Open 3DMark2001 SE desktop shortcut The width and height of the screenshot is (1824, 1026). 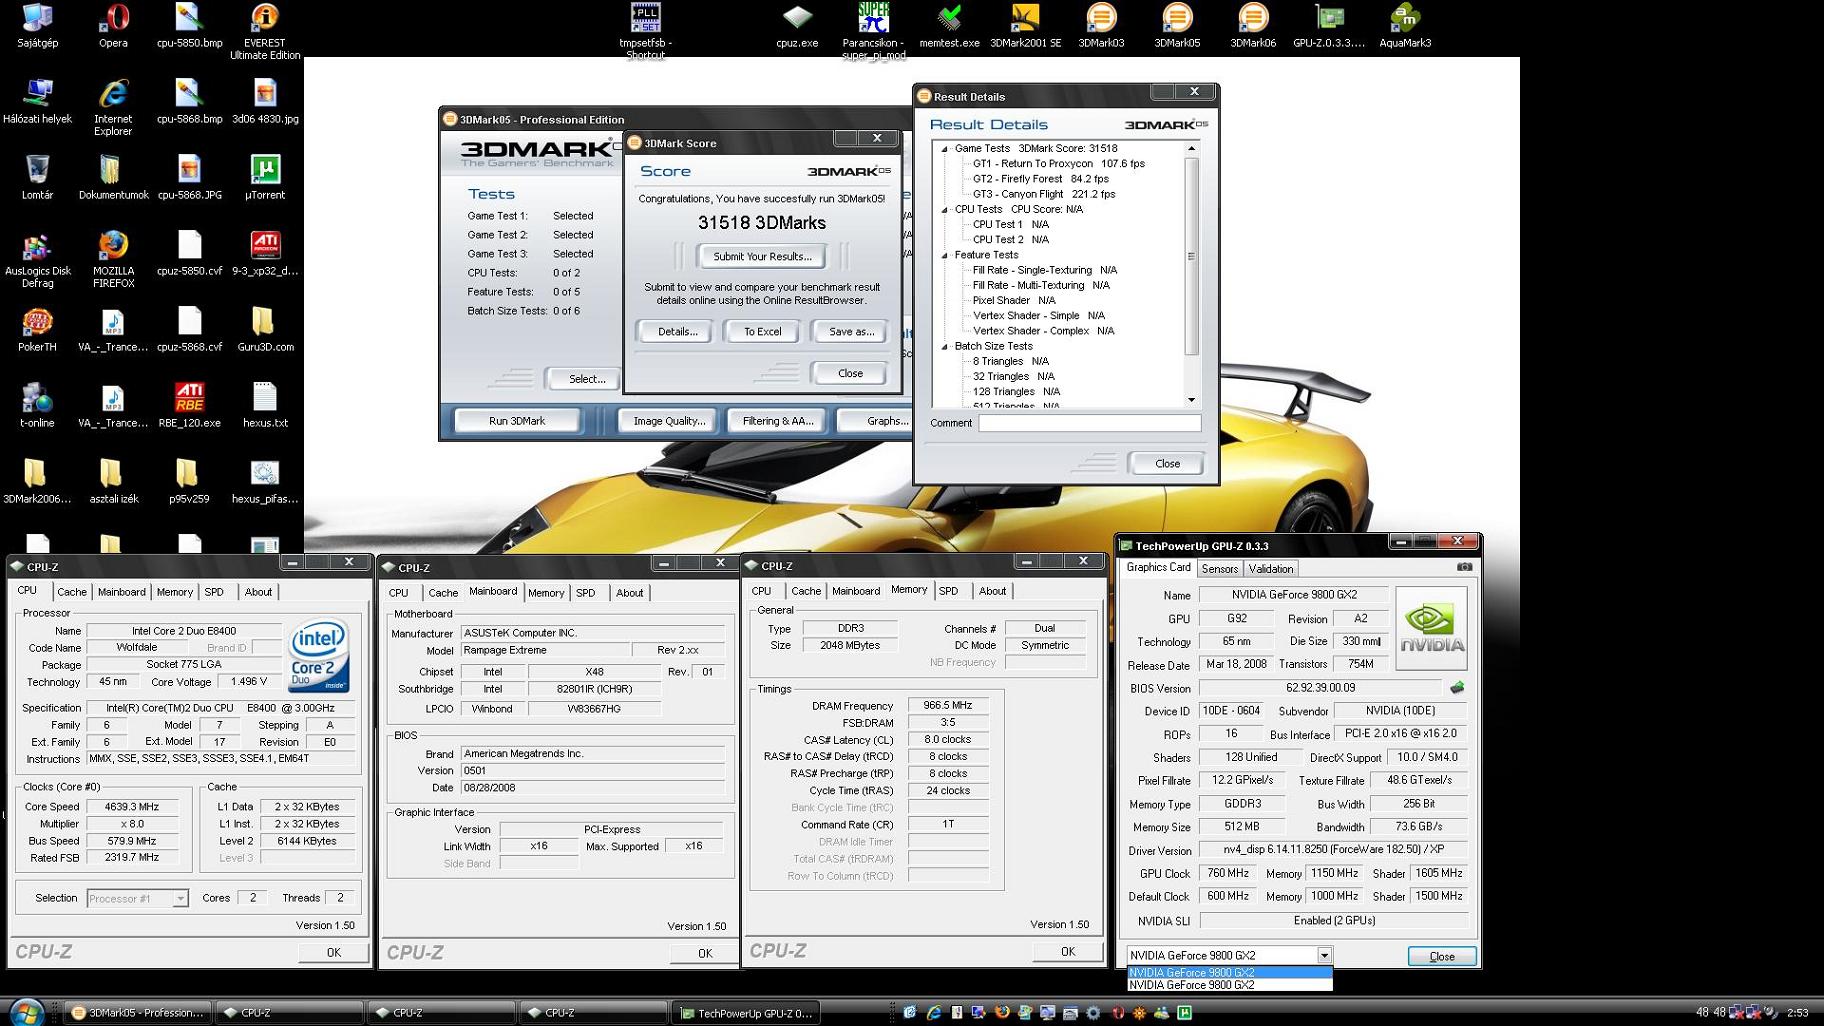point(1025,25)
